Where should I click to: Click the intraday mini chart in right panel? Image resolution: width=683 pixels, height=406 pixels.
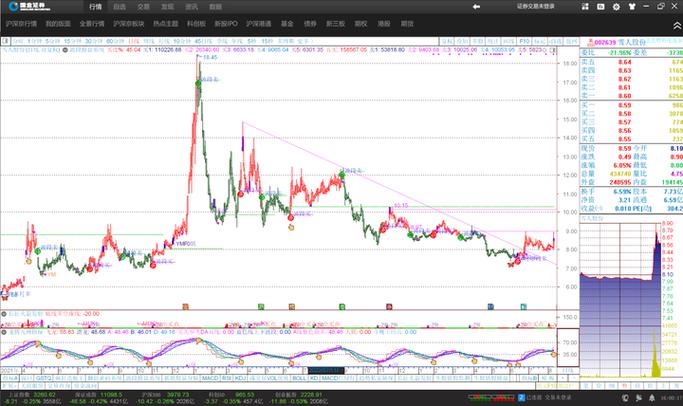pos(621,301)
